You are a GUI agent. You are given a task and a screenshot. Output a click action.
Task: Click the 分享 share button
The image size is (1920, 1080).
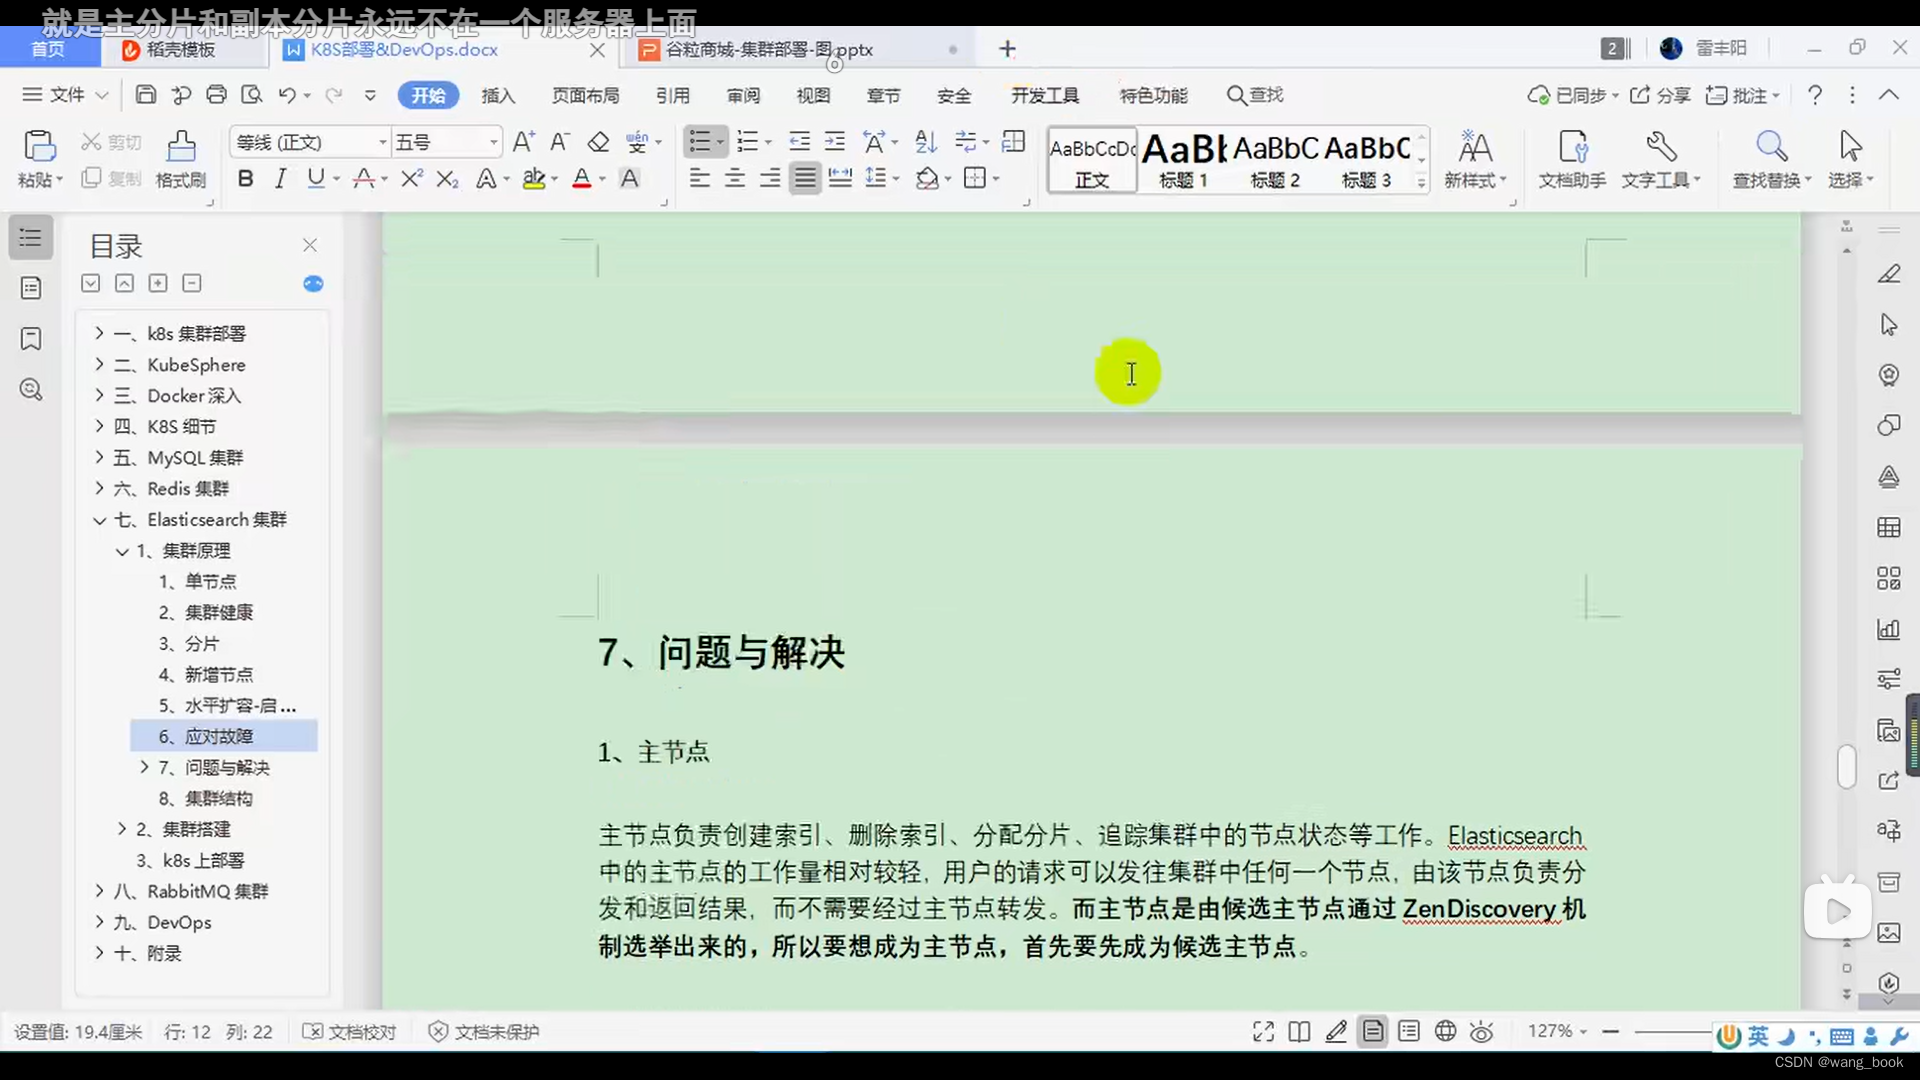pyautogui.click(x=1659, y=94)
